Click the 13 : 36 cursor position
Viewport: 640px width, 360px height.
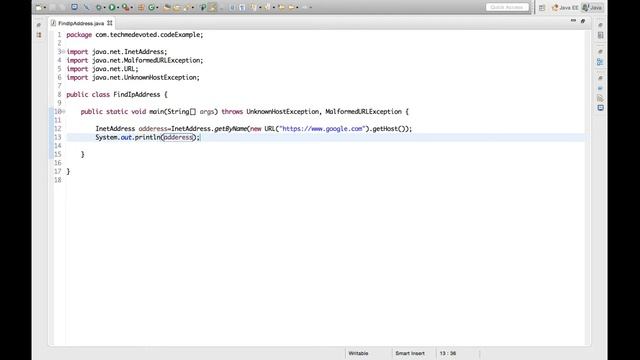(448, 353)
